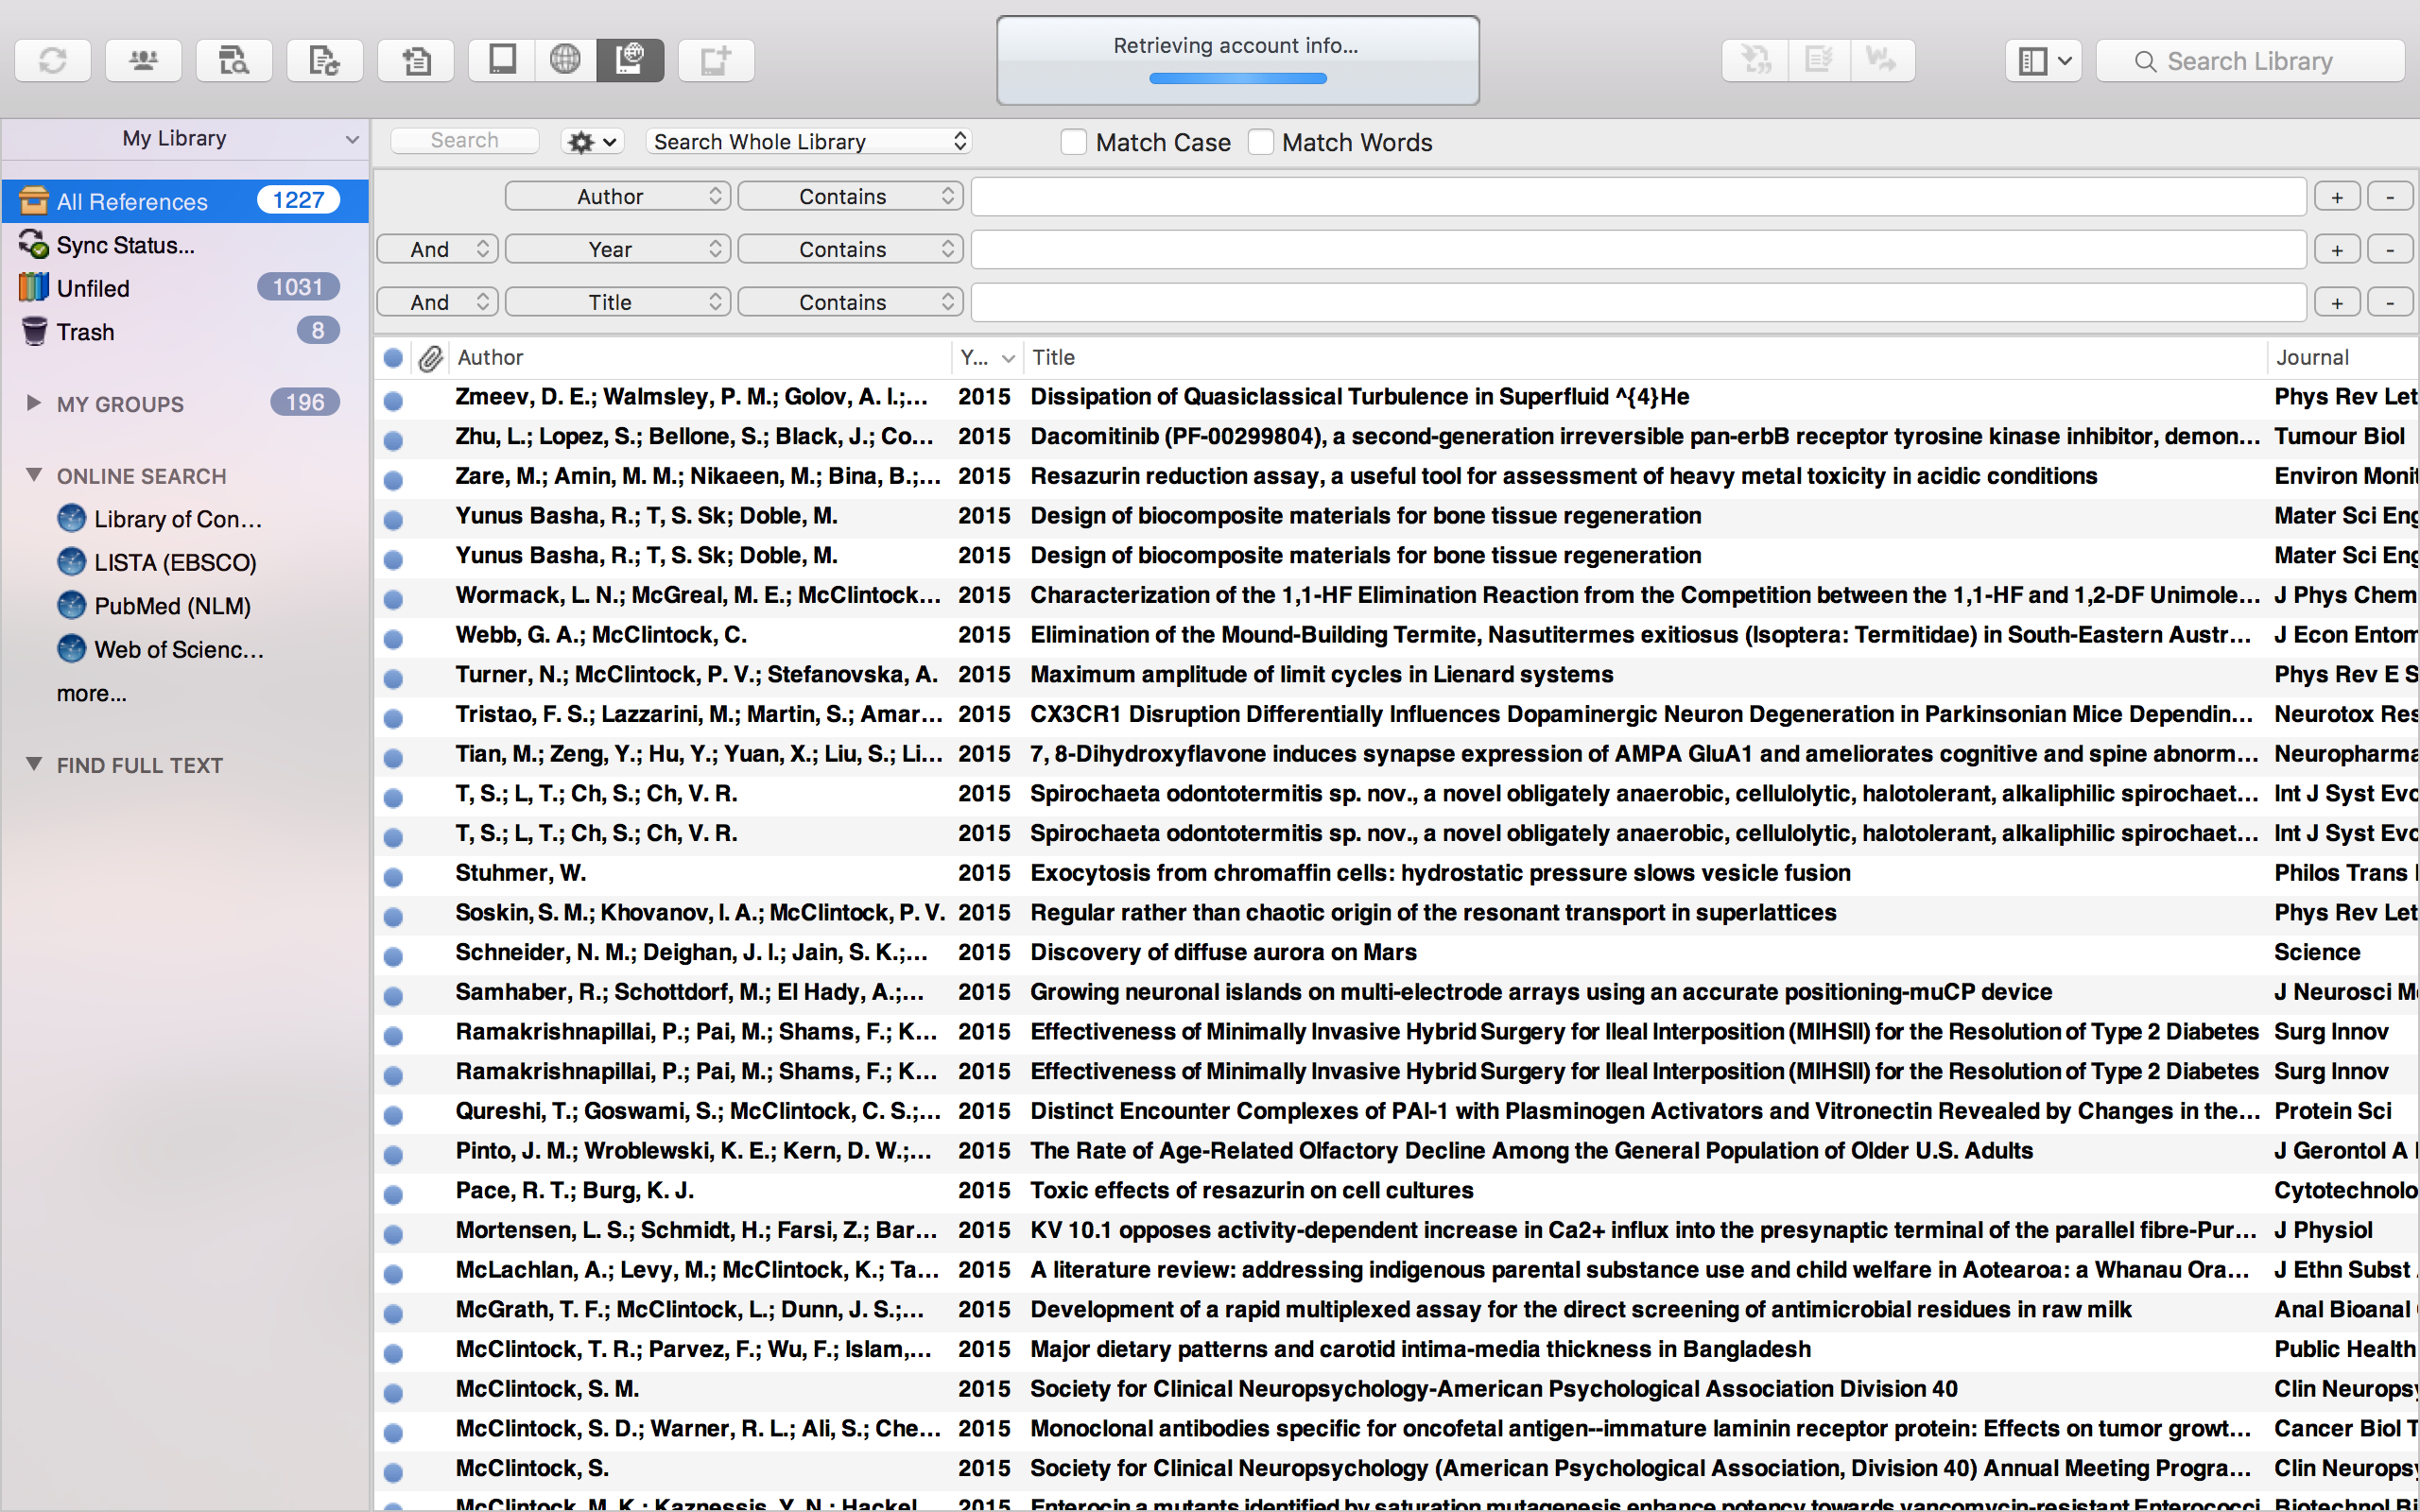This screenshot has width=2420, height=1512.
Task: Select Integrated Library and Online mode icon
Action: [630, 61]
